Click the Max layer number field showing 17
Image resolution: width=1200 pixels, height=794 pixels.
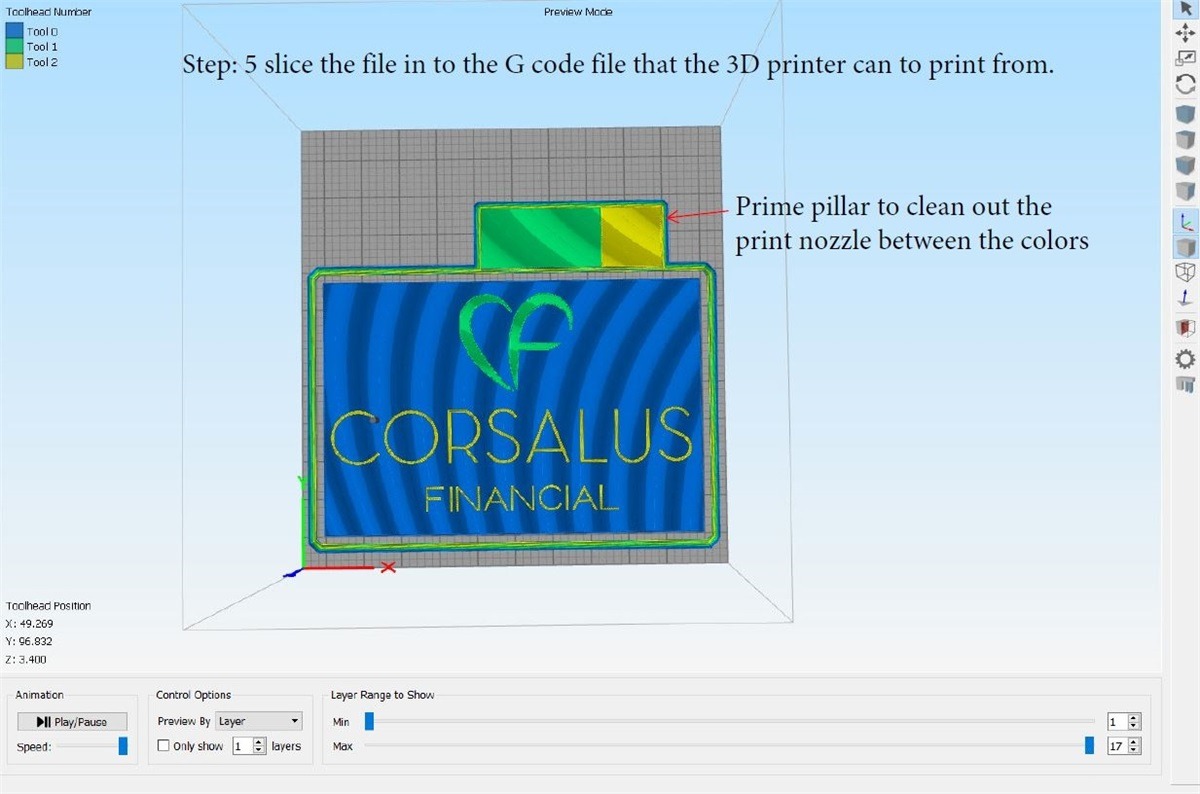[x=1115, y=746]
